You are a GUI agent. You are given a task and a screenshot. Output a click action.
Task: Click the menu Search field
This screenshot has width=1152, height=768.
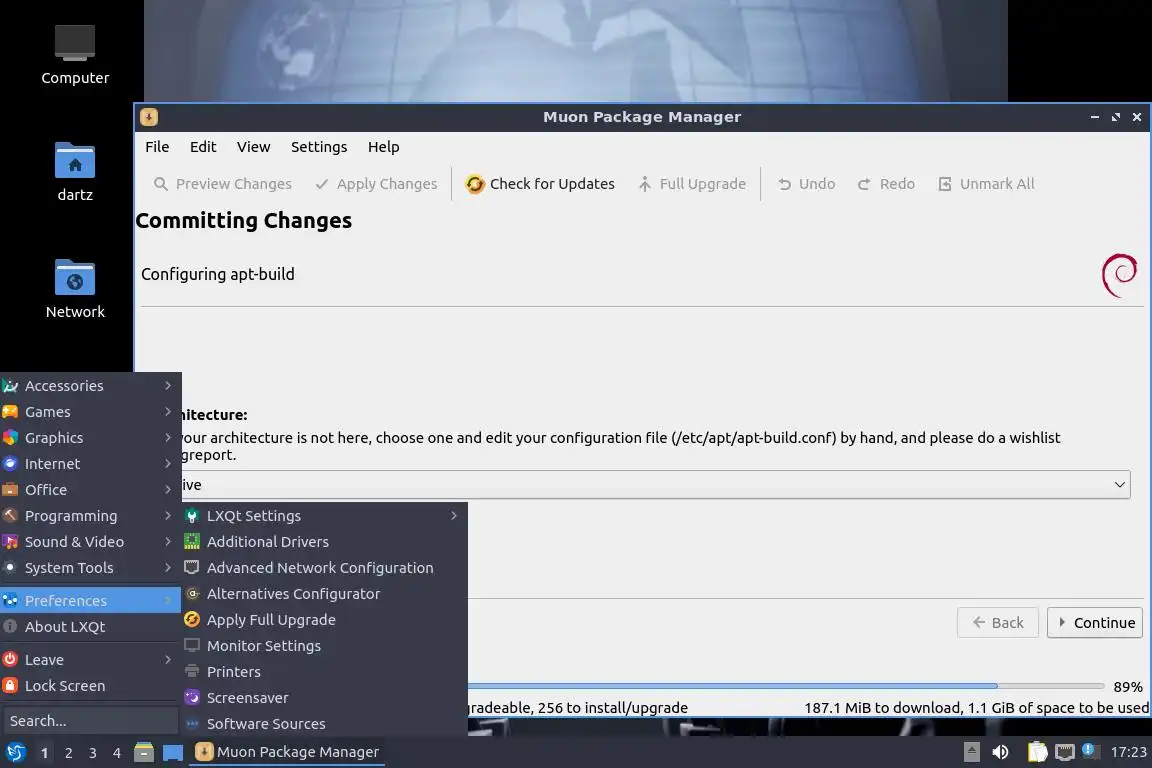90,721
